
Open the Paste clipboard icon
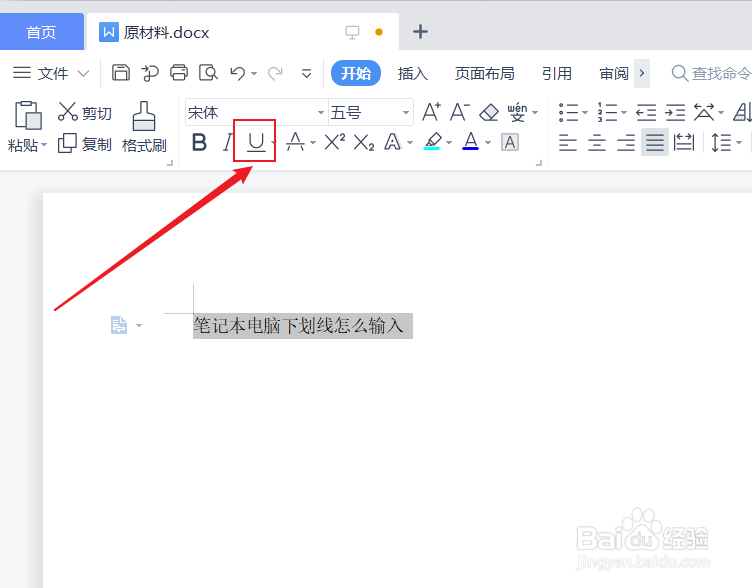tap(28, 115)
